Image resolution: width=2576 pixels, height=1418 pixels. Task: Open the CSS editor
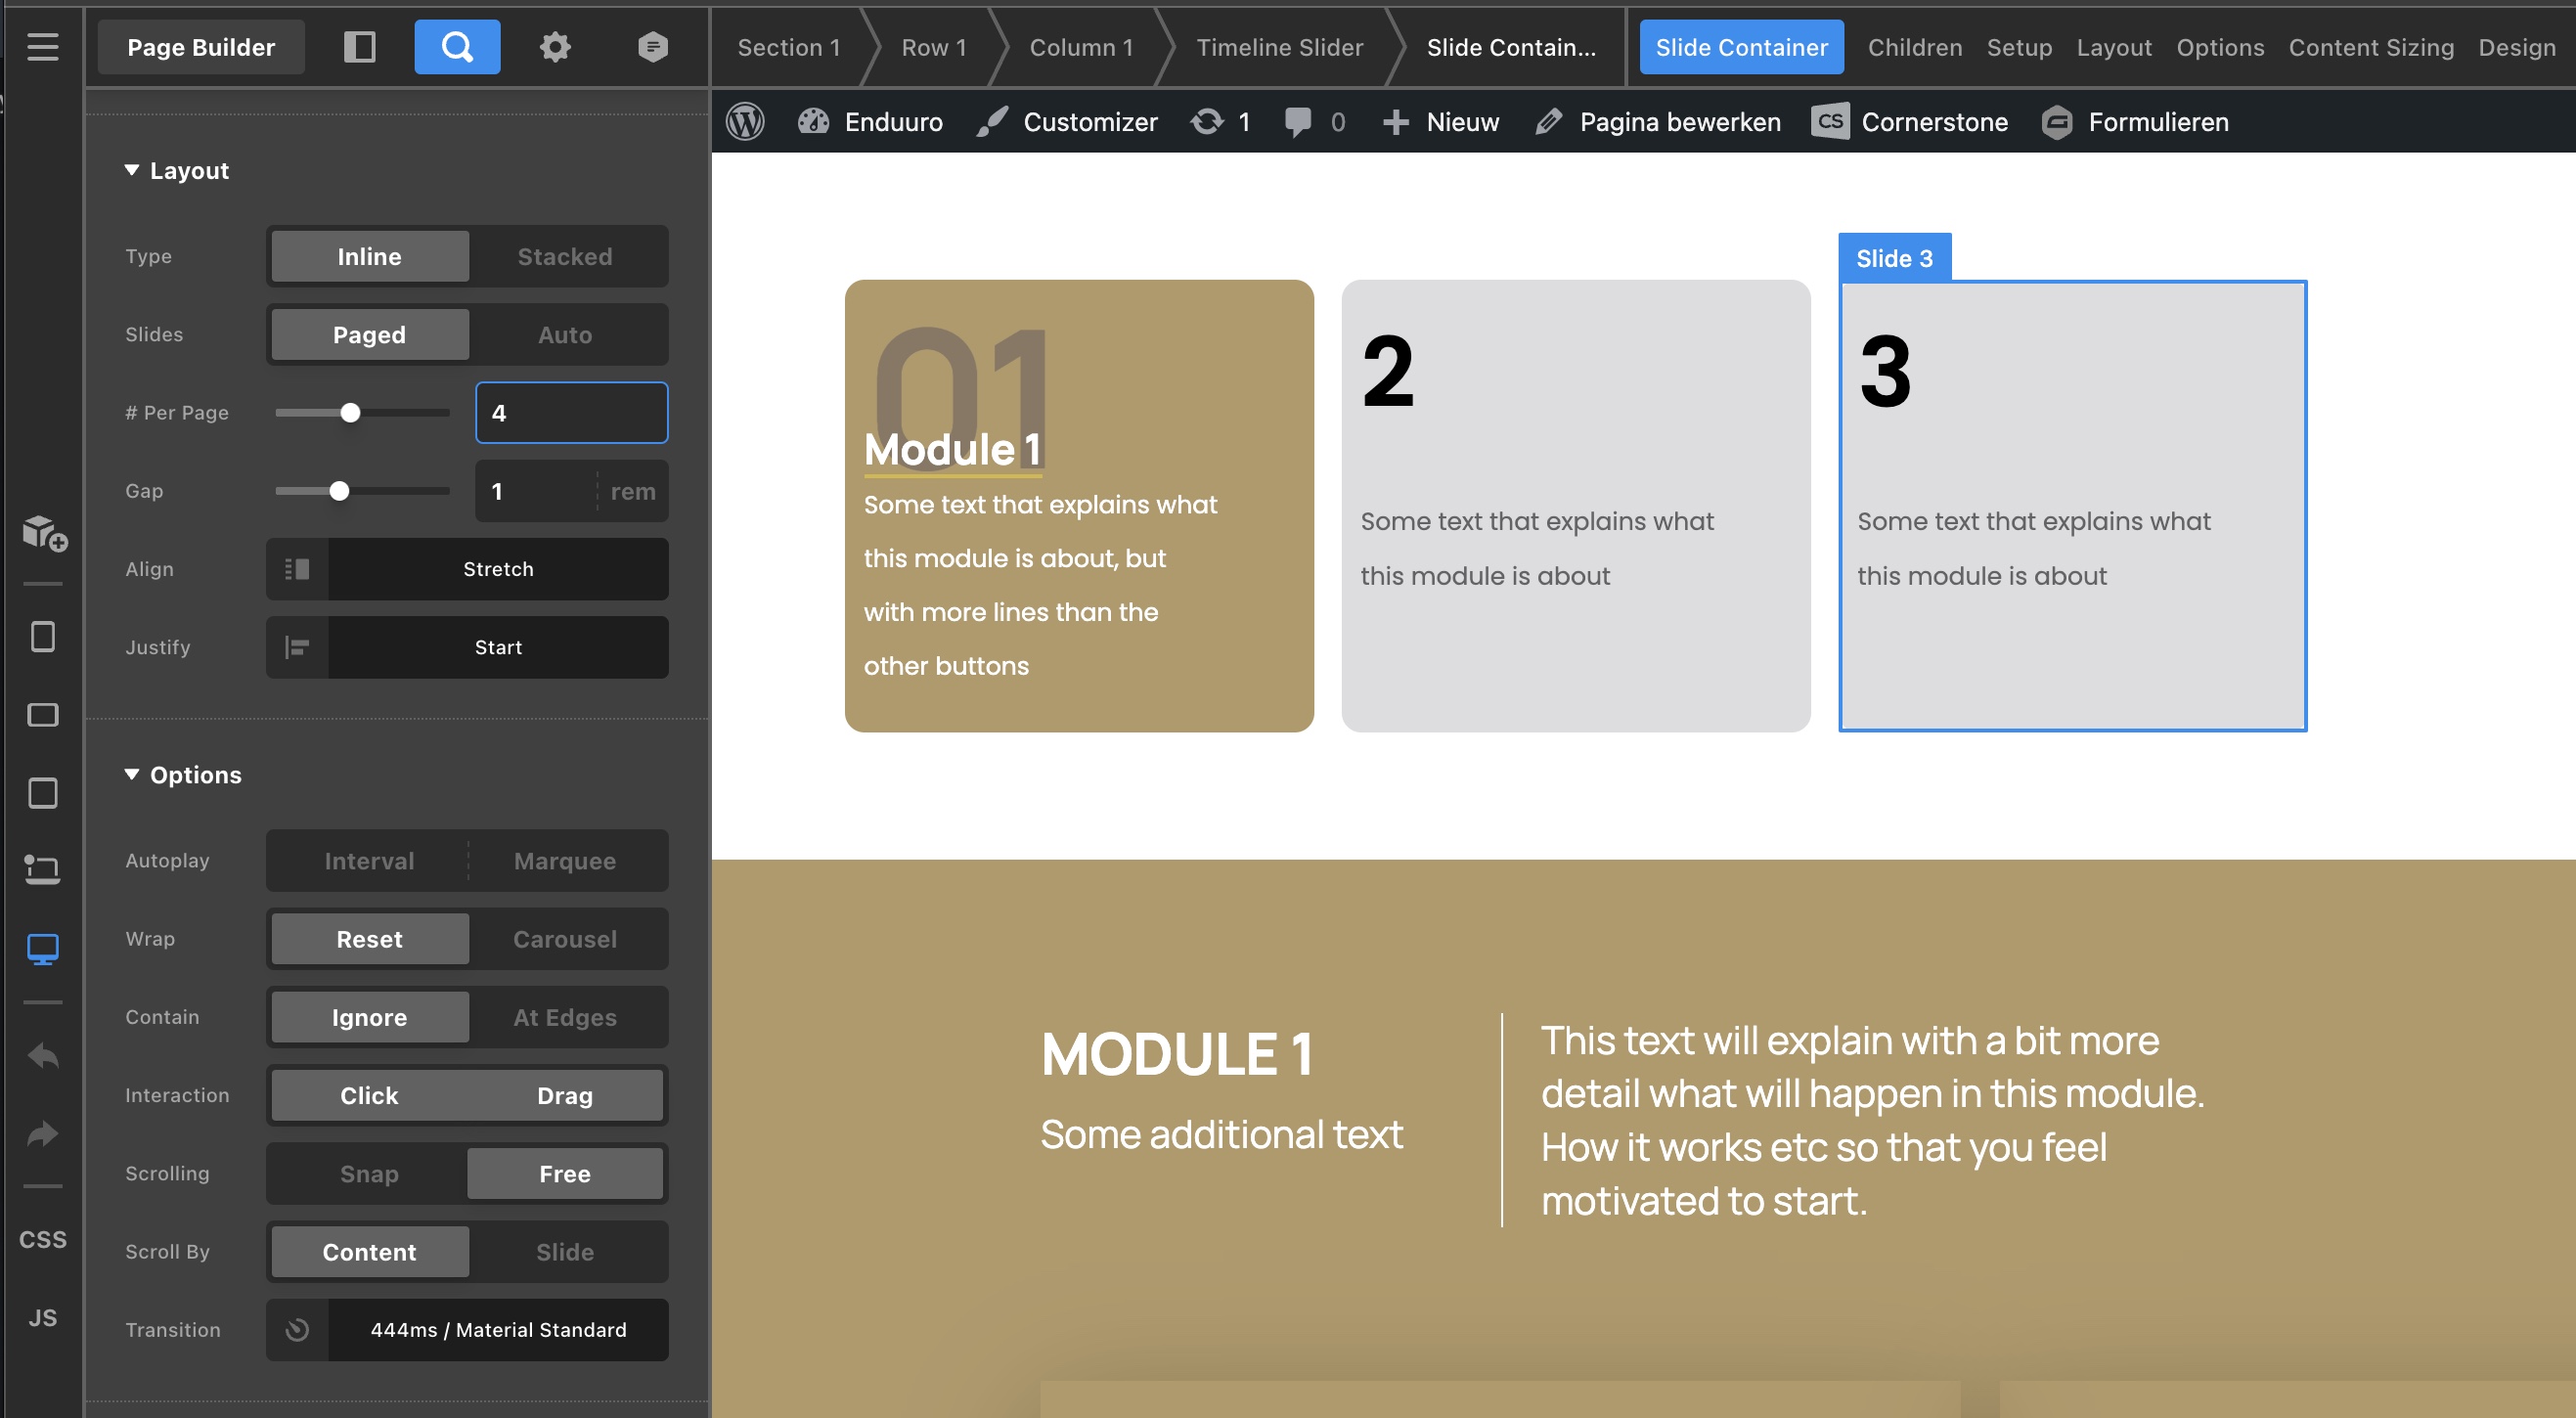tap(42, 1239)
